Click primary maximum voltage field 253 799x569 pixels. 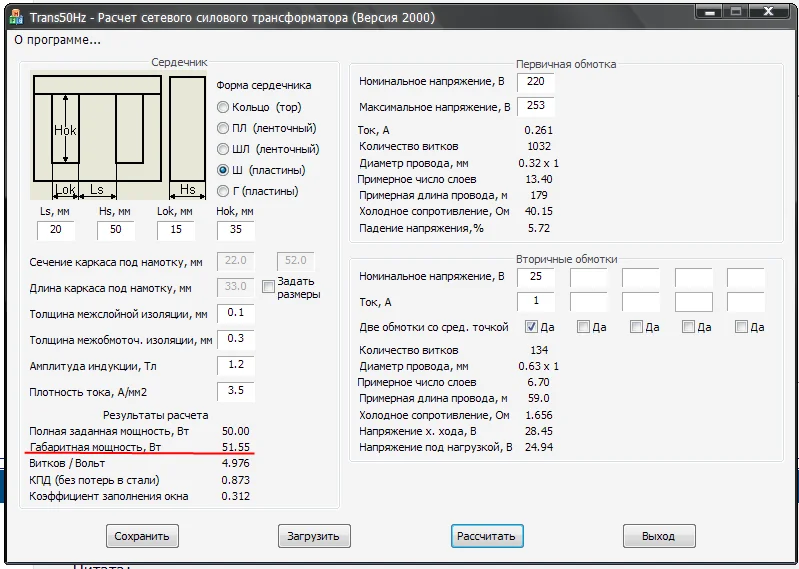coord(536,106)
